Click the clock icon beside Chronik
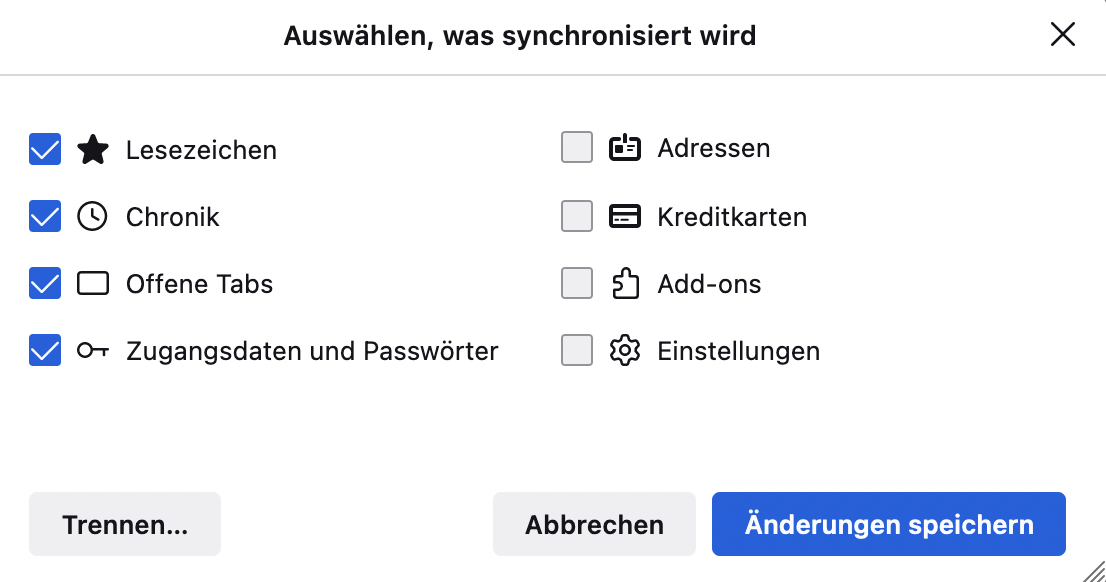The height and width of the screenshot is (582, 1106). [93, 217]
